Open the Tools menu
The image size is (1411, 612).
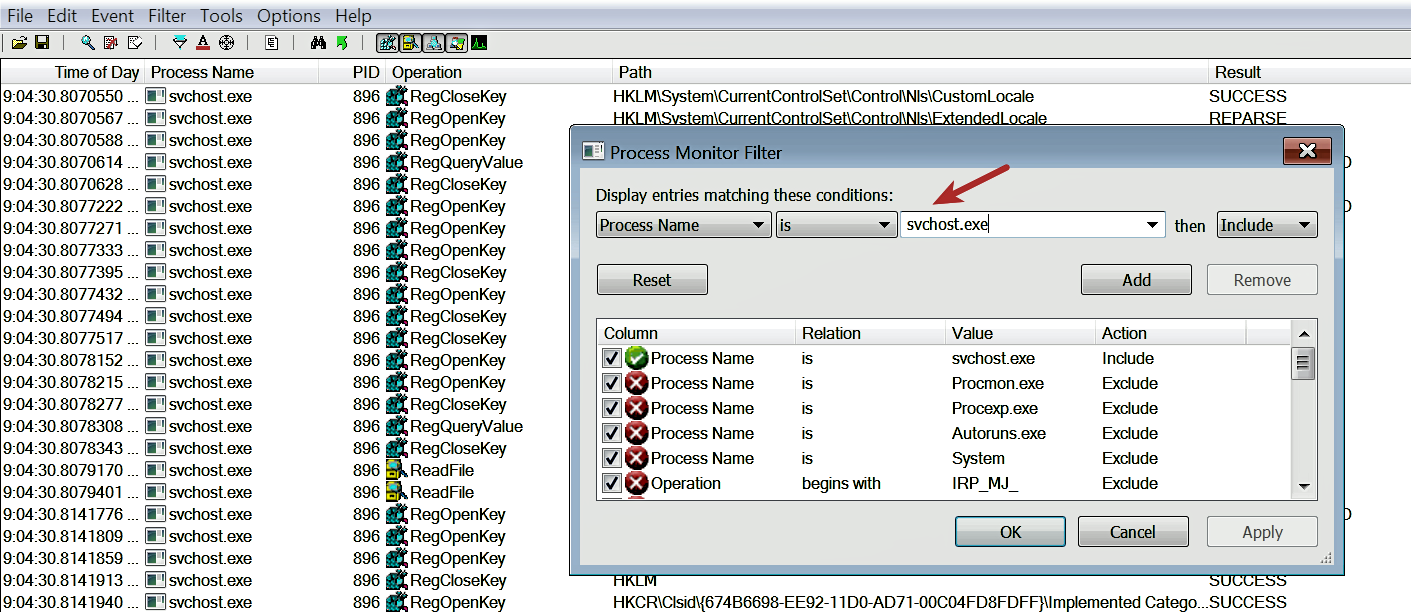221,16
